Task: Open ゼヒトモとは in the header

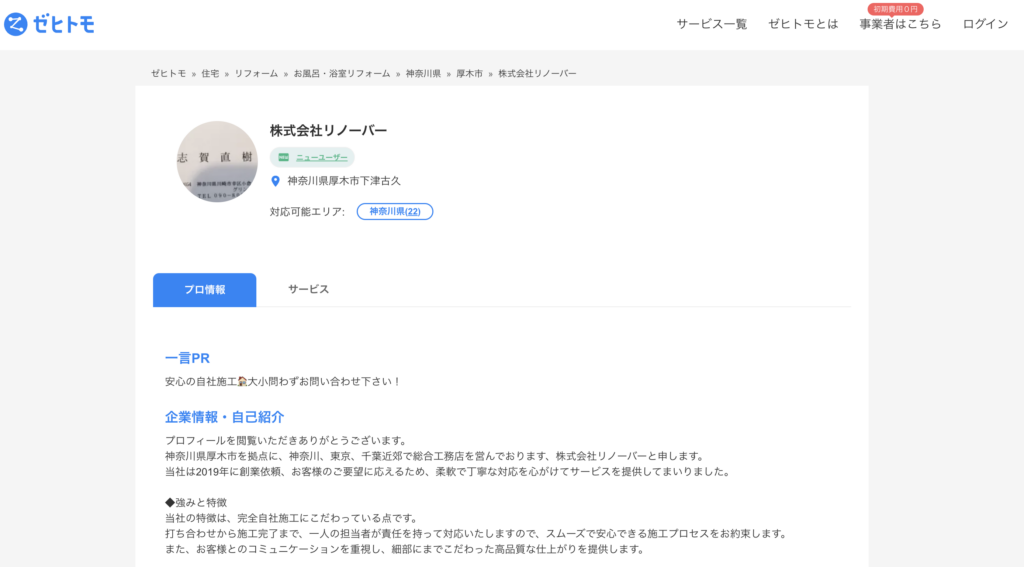Action: [x=803, y=24]
